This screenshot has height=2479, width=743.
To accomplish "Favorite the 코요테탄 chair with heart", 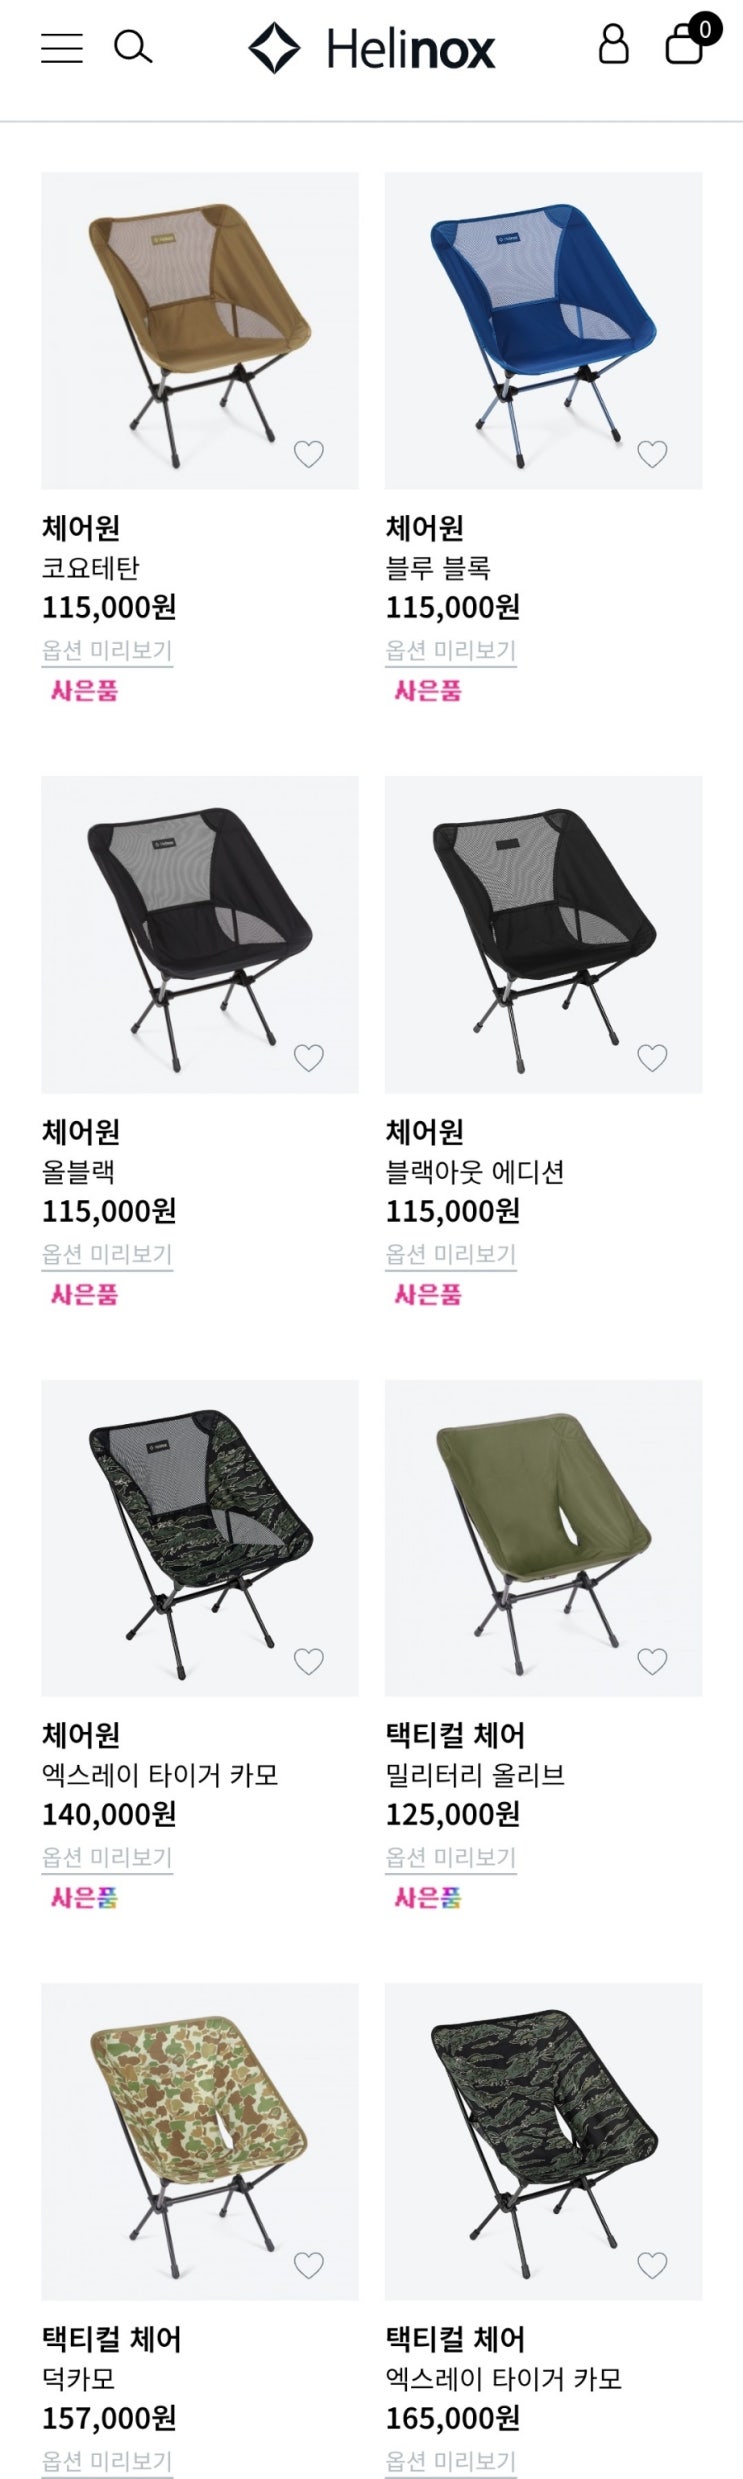I will 309,454.
